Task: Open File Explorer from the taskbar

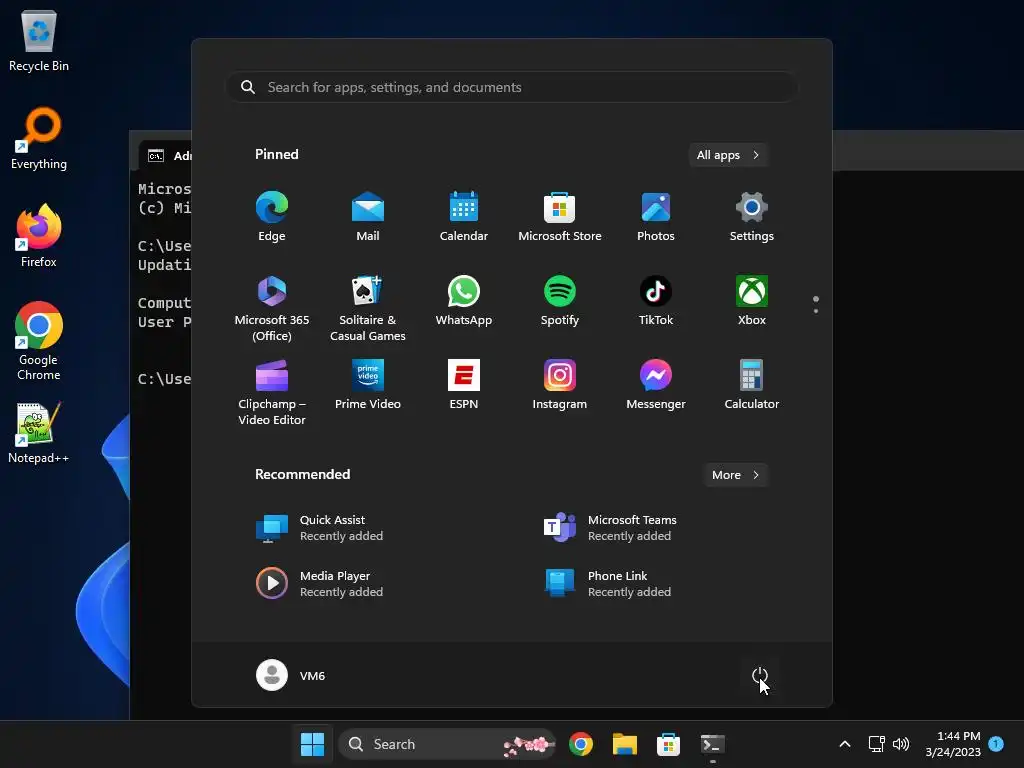Action: [x=624, y=744]
